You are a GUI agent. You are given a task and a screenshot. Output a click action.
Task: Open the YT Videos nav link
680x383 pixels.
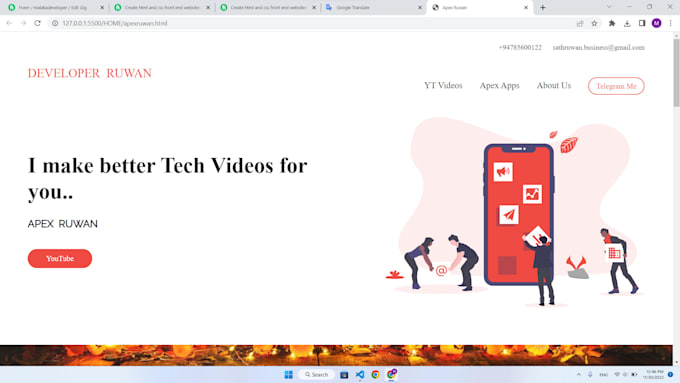(443, 85)
